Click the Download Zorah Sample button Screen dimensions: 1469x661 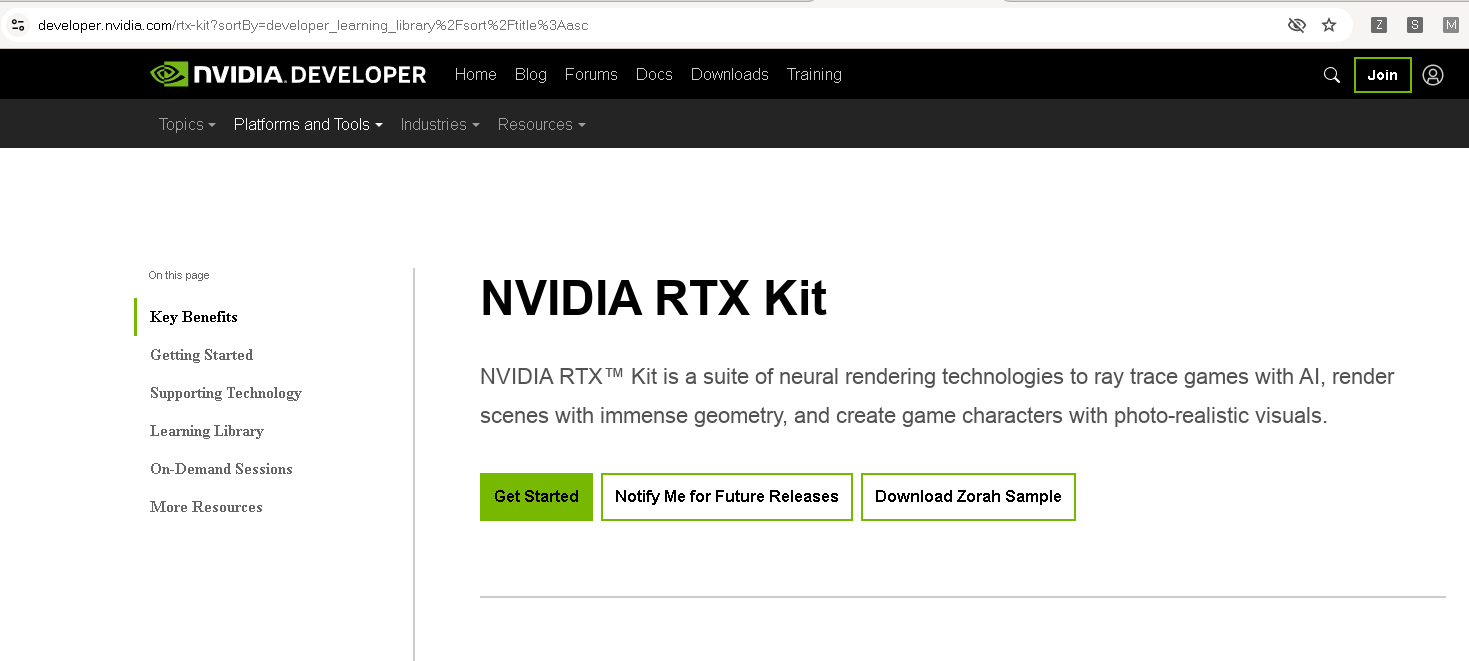click(967, 496)
